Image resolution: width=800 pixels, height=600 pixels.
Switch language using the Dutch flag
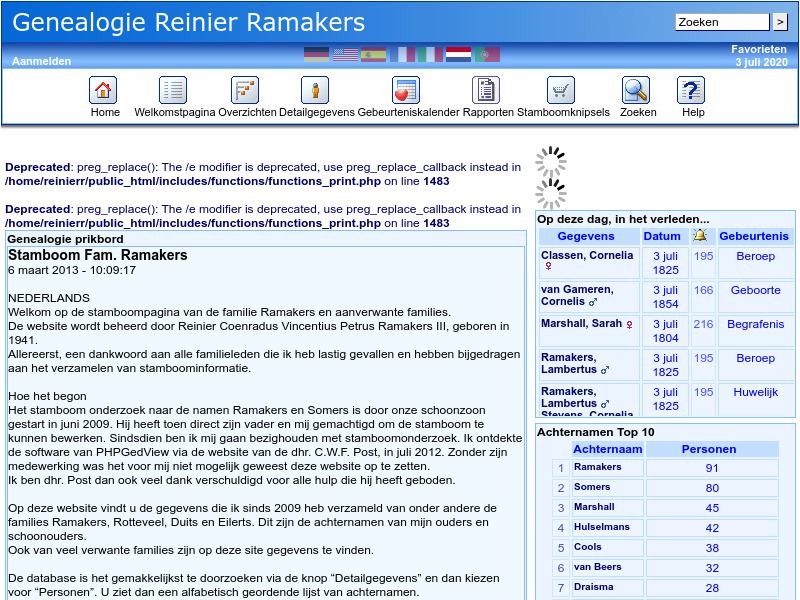[x=458, y=54]
